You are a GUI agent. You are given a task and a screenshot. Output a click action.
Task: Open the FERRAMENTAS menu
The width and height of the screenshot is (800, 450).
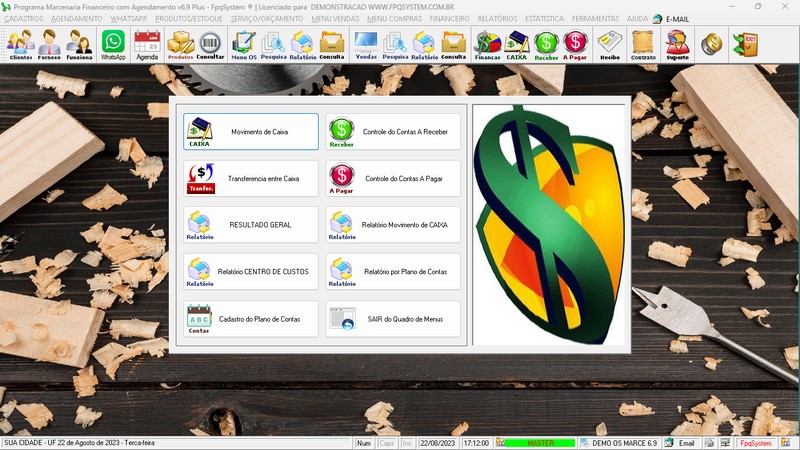click(595, 19)
